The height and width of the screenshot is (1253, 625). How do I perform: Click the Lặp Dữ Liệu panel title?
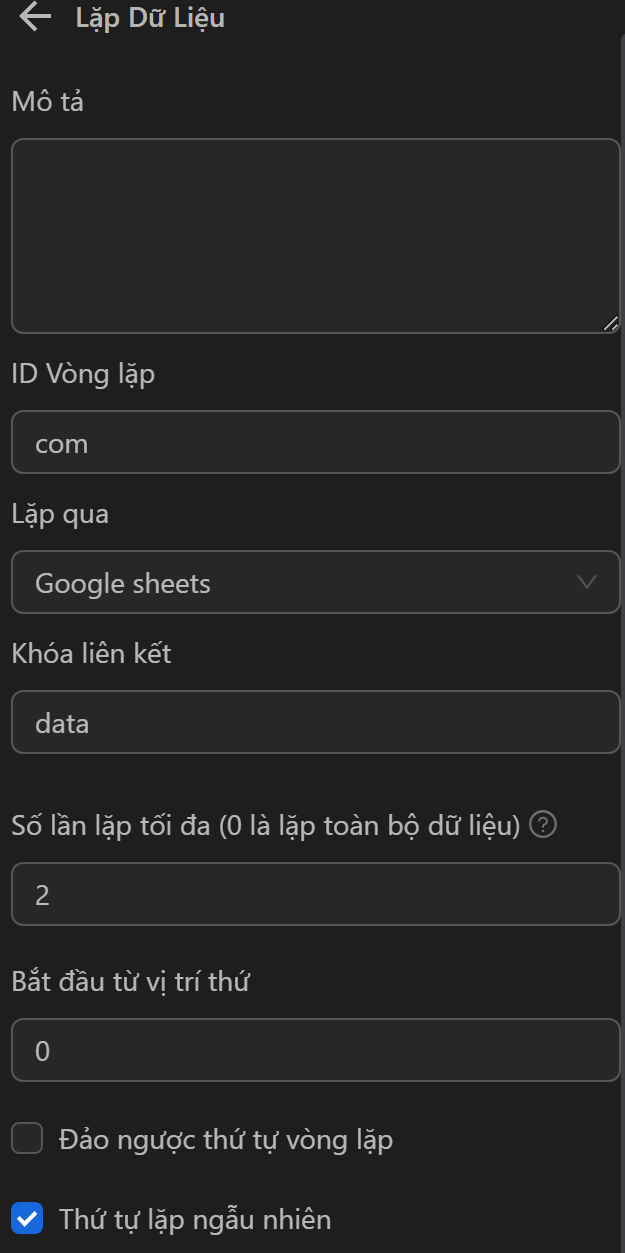pos(150,17)
